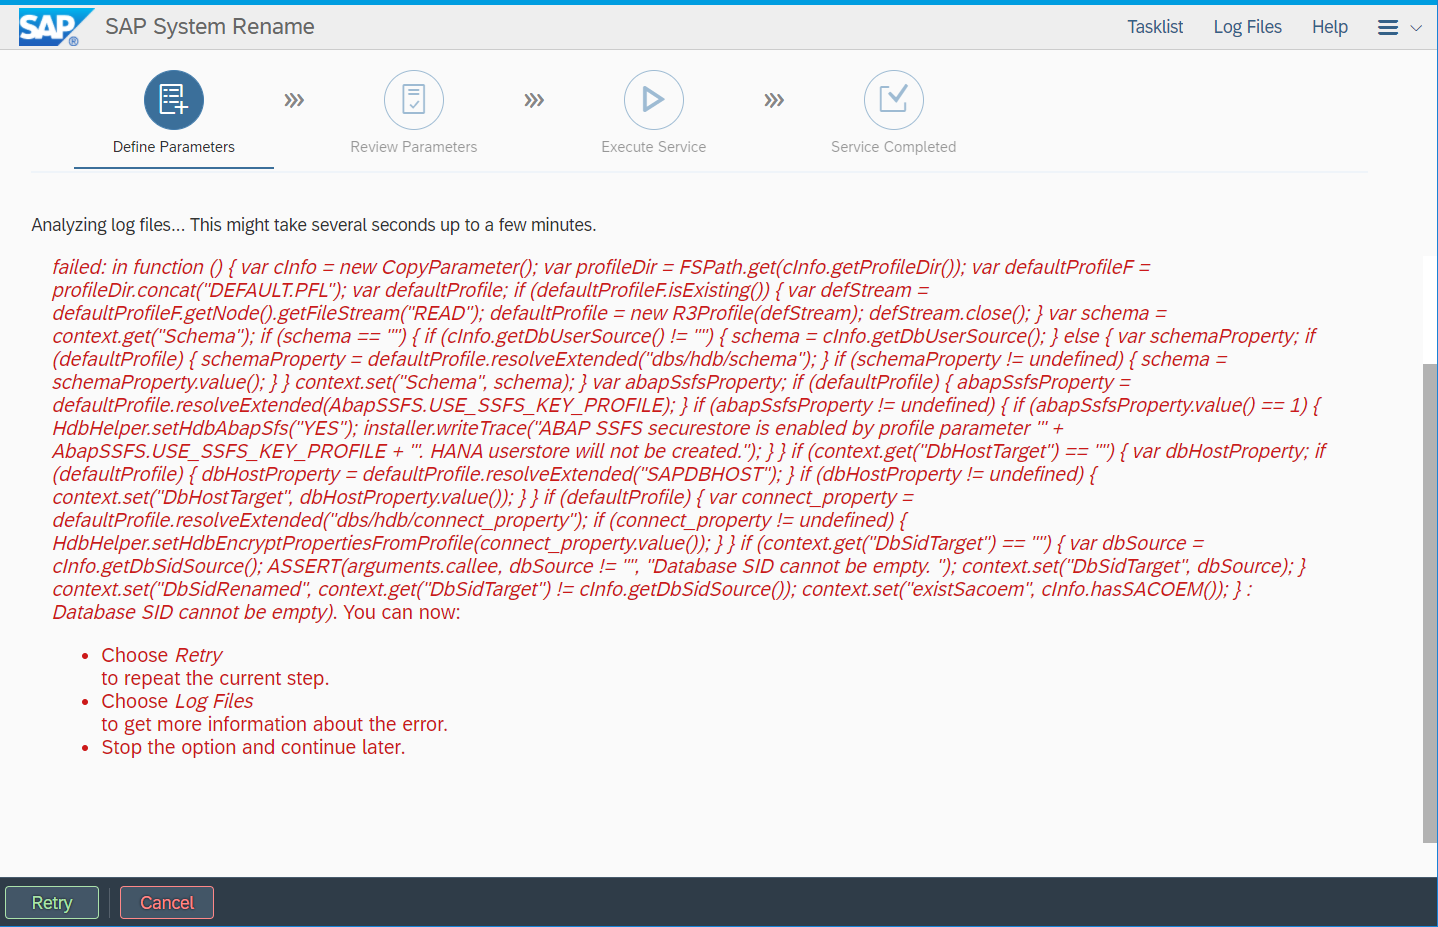
Task: Switch to the Define Parameters tab label
Action: (174, 147)
